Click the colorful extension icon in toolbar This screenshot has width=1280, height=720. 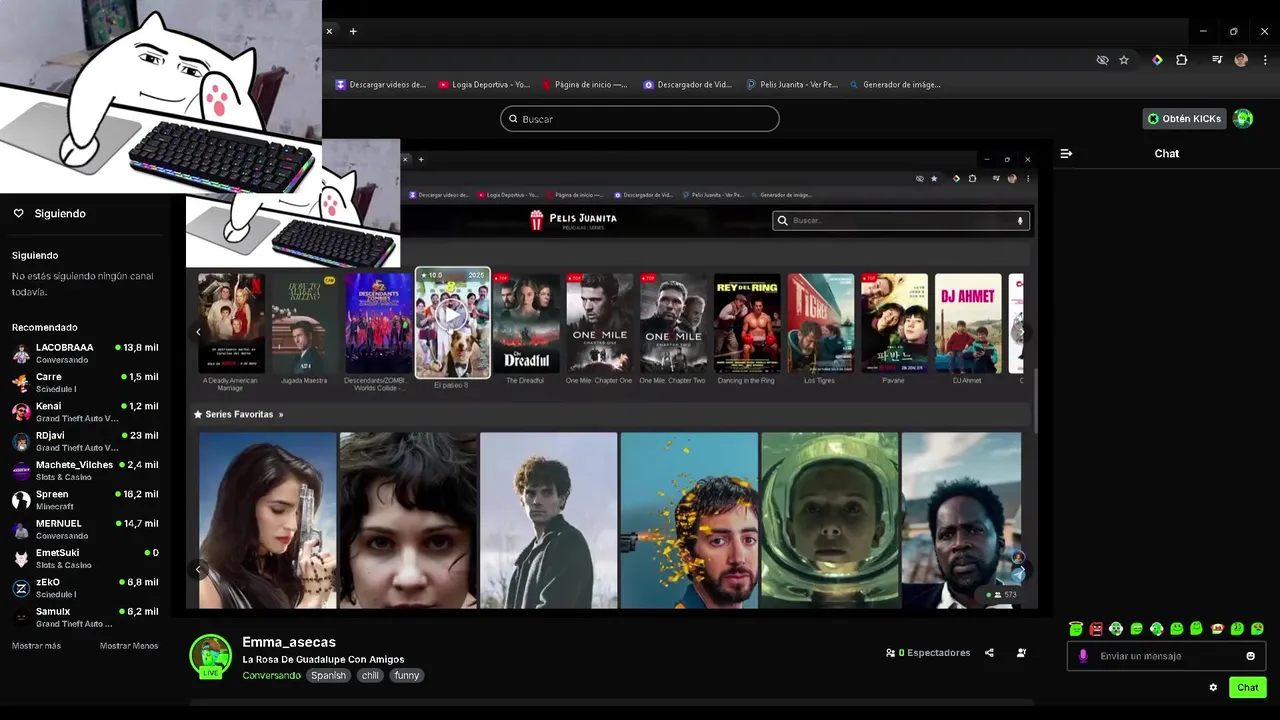(1157, 60)
